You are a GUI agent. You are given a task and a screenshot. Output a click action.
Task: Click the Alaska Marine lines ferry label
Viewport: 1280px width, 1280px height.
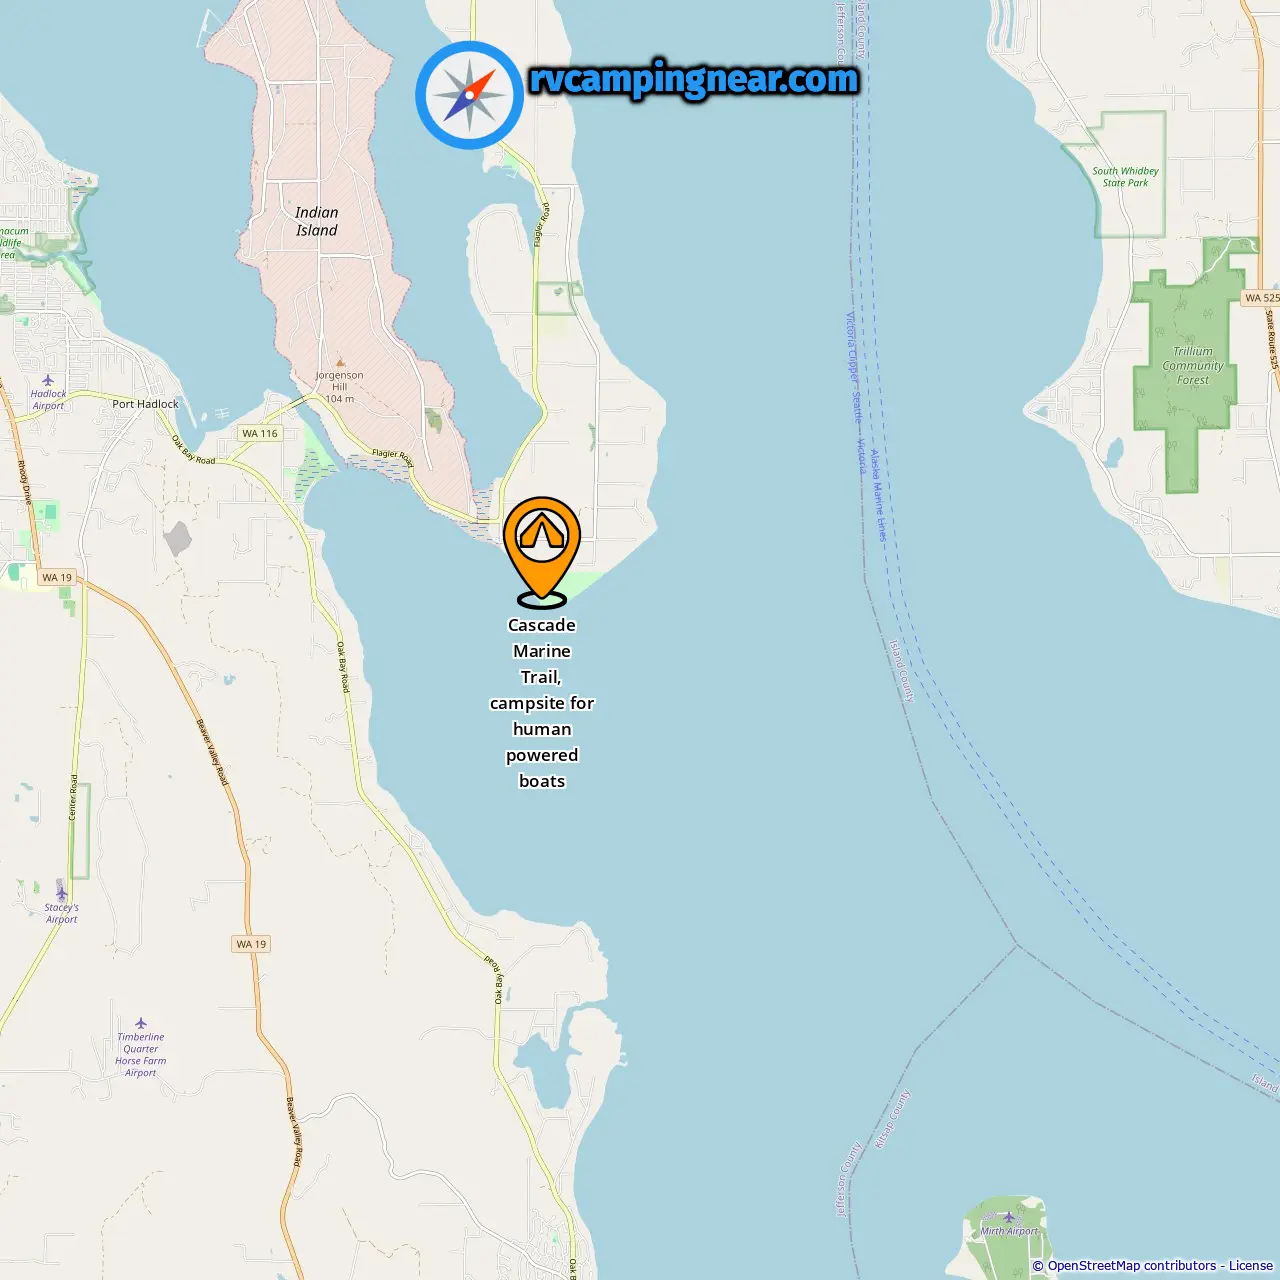877,495
